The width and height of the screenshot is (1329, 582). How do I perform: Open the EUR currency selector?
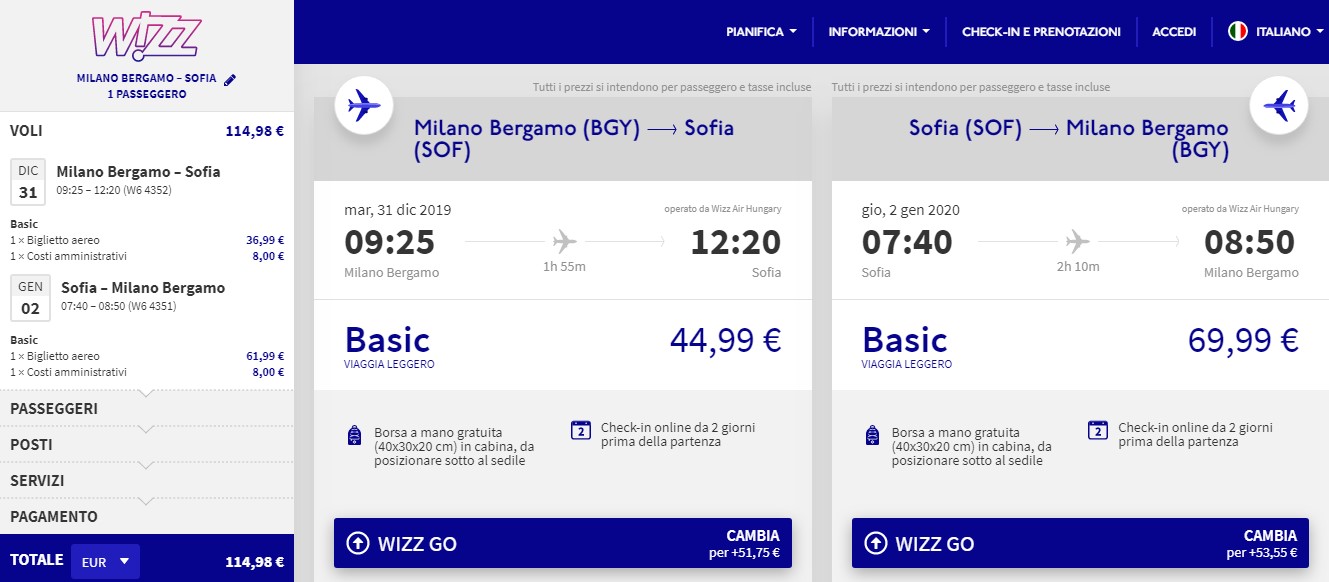click(x=105, y=562)
